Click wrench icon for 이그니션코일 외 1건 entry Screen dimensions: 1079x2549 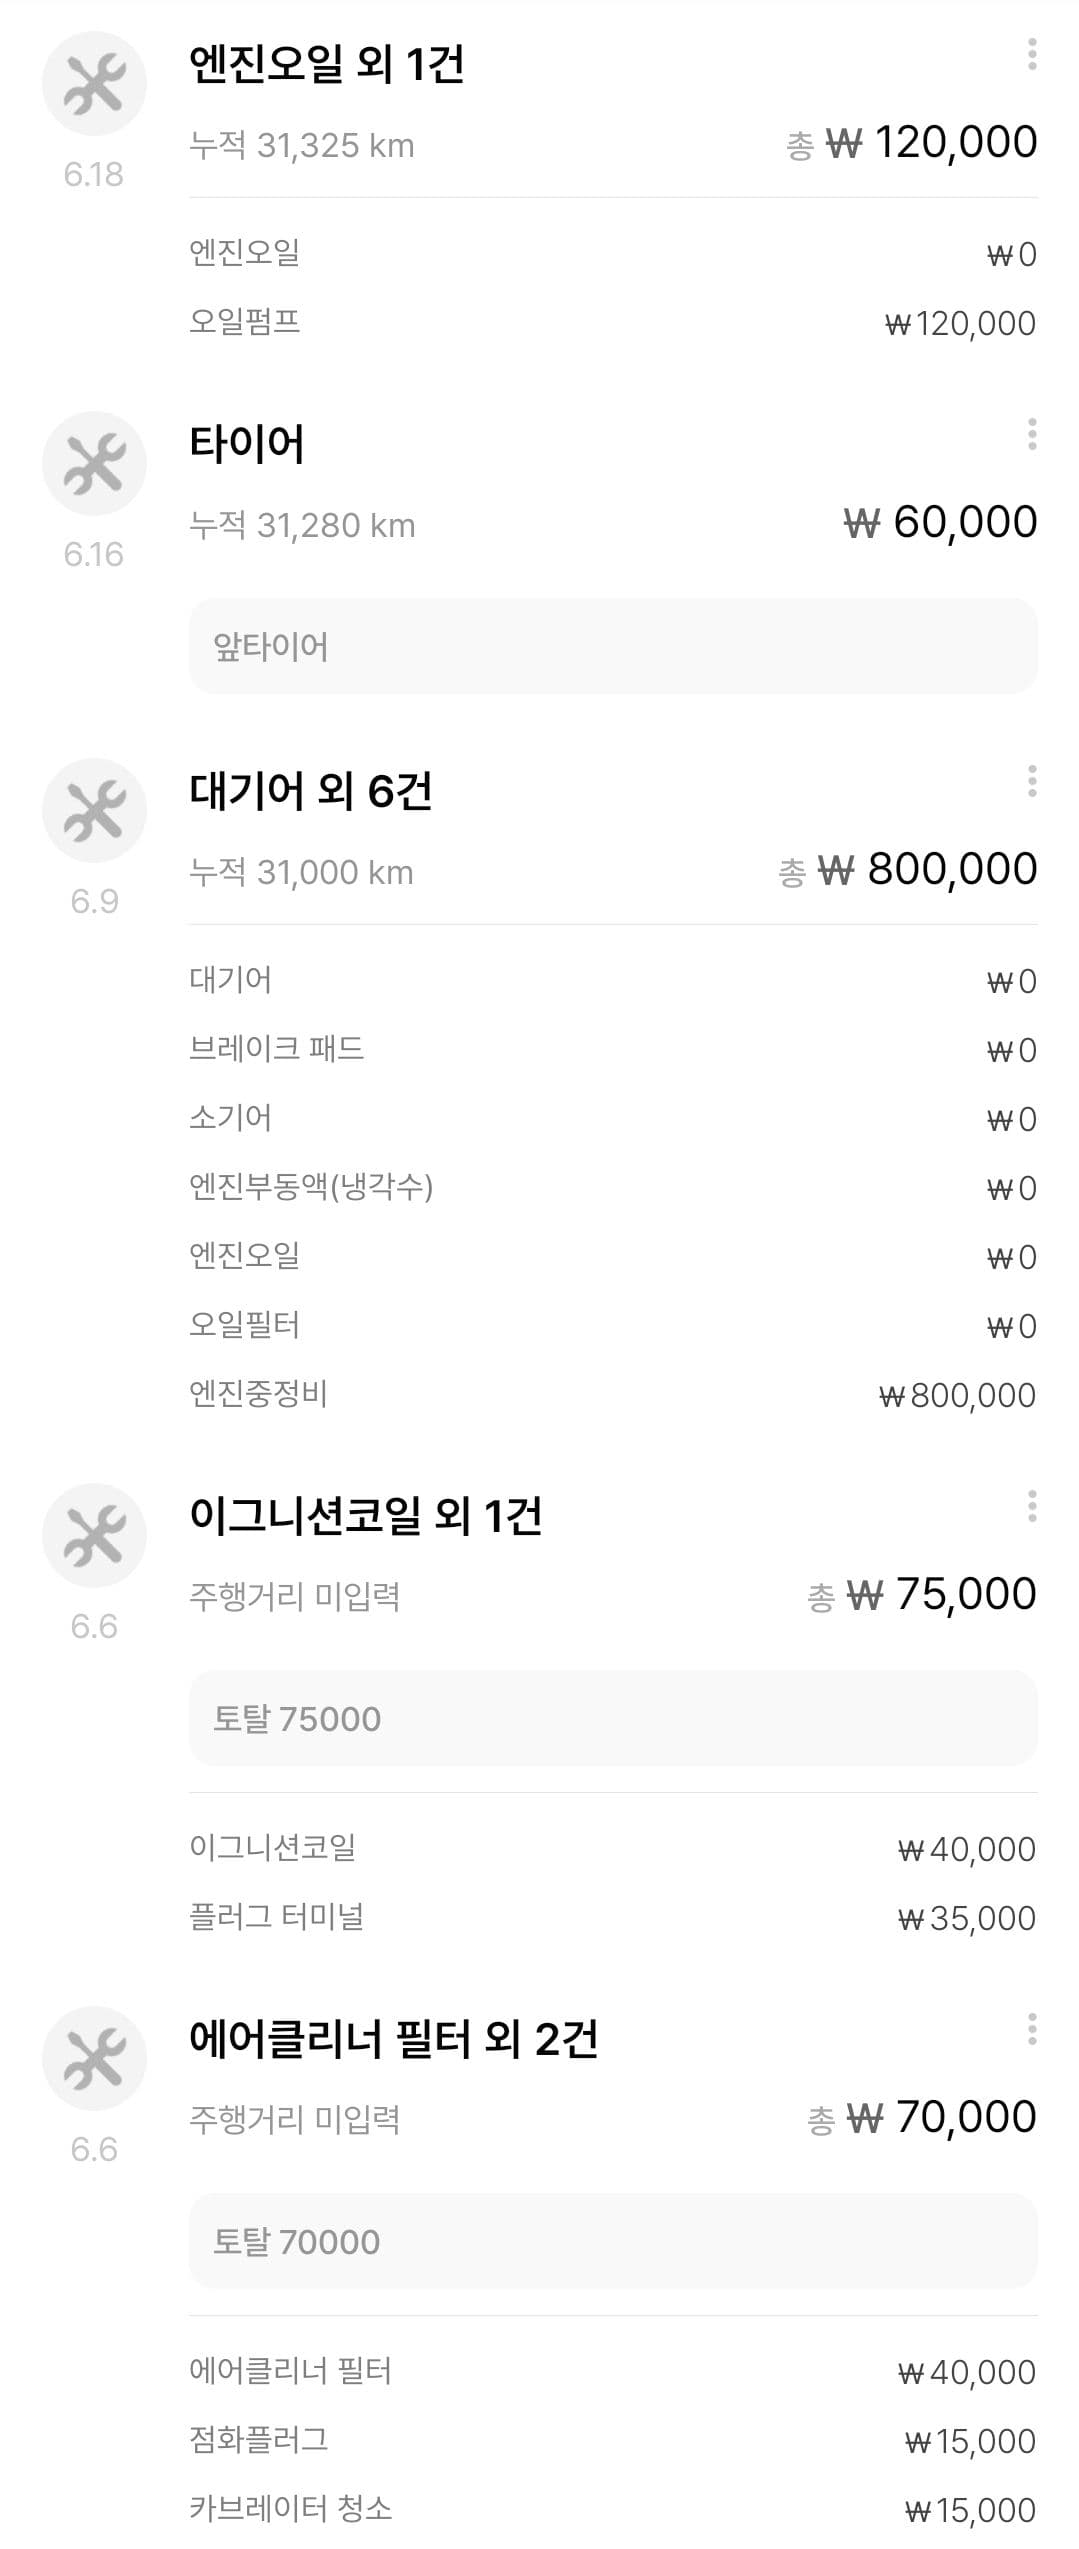(x=94, y=1536)
